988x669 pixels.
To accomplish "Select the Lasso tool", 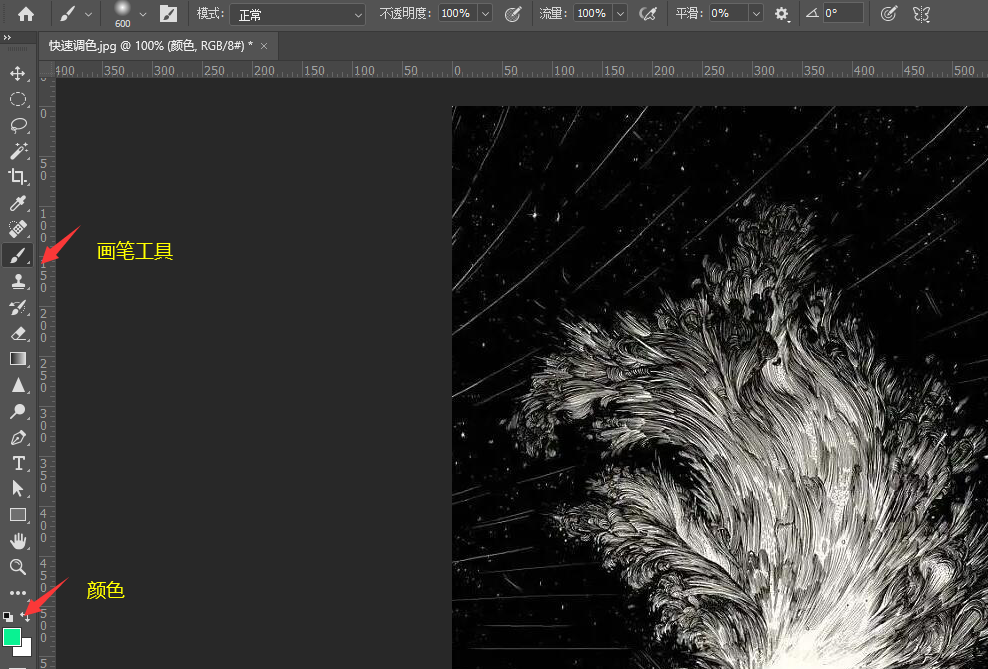I will 18,125.
